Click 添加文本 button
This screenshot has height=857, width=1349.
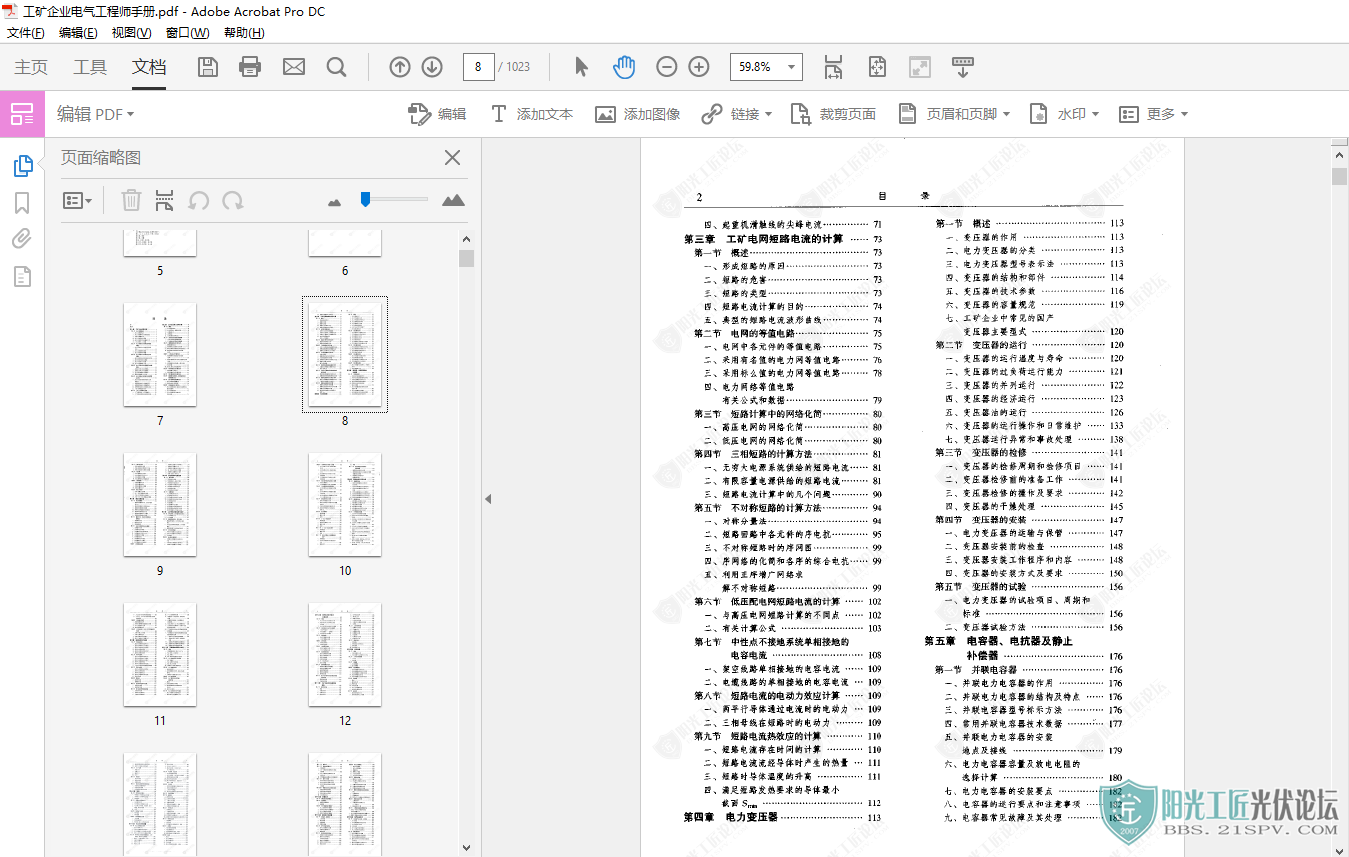point(531,114)
